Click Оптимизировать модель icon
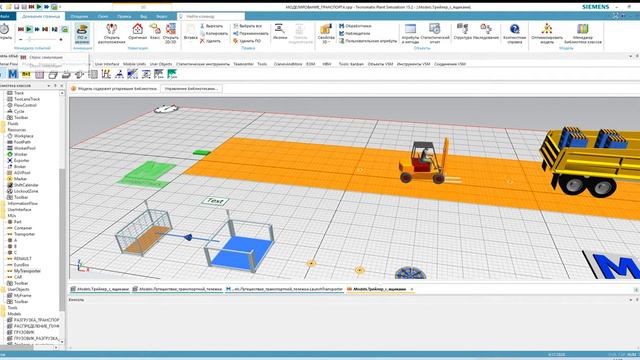This screenshot has height=360, width=640. (x=547, y=33)
